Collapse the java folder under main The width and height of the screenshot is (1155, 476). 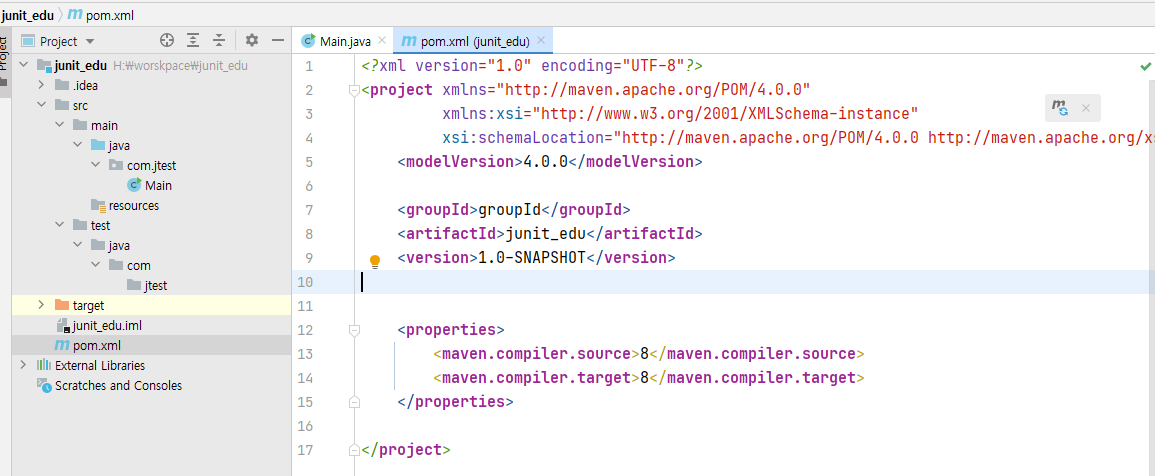(78, 145)
